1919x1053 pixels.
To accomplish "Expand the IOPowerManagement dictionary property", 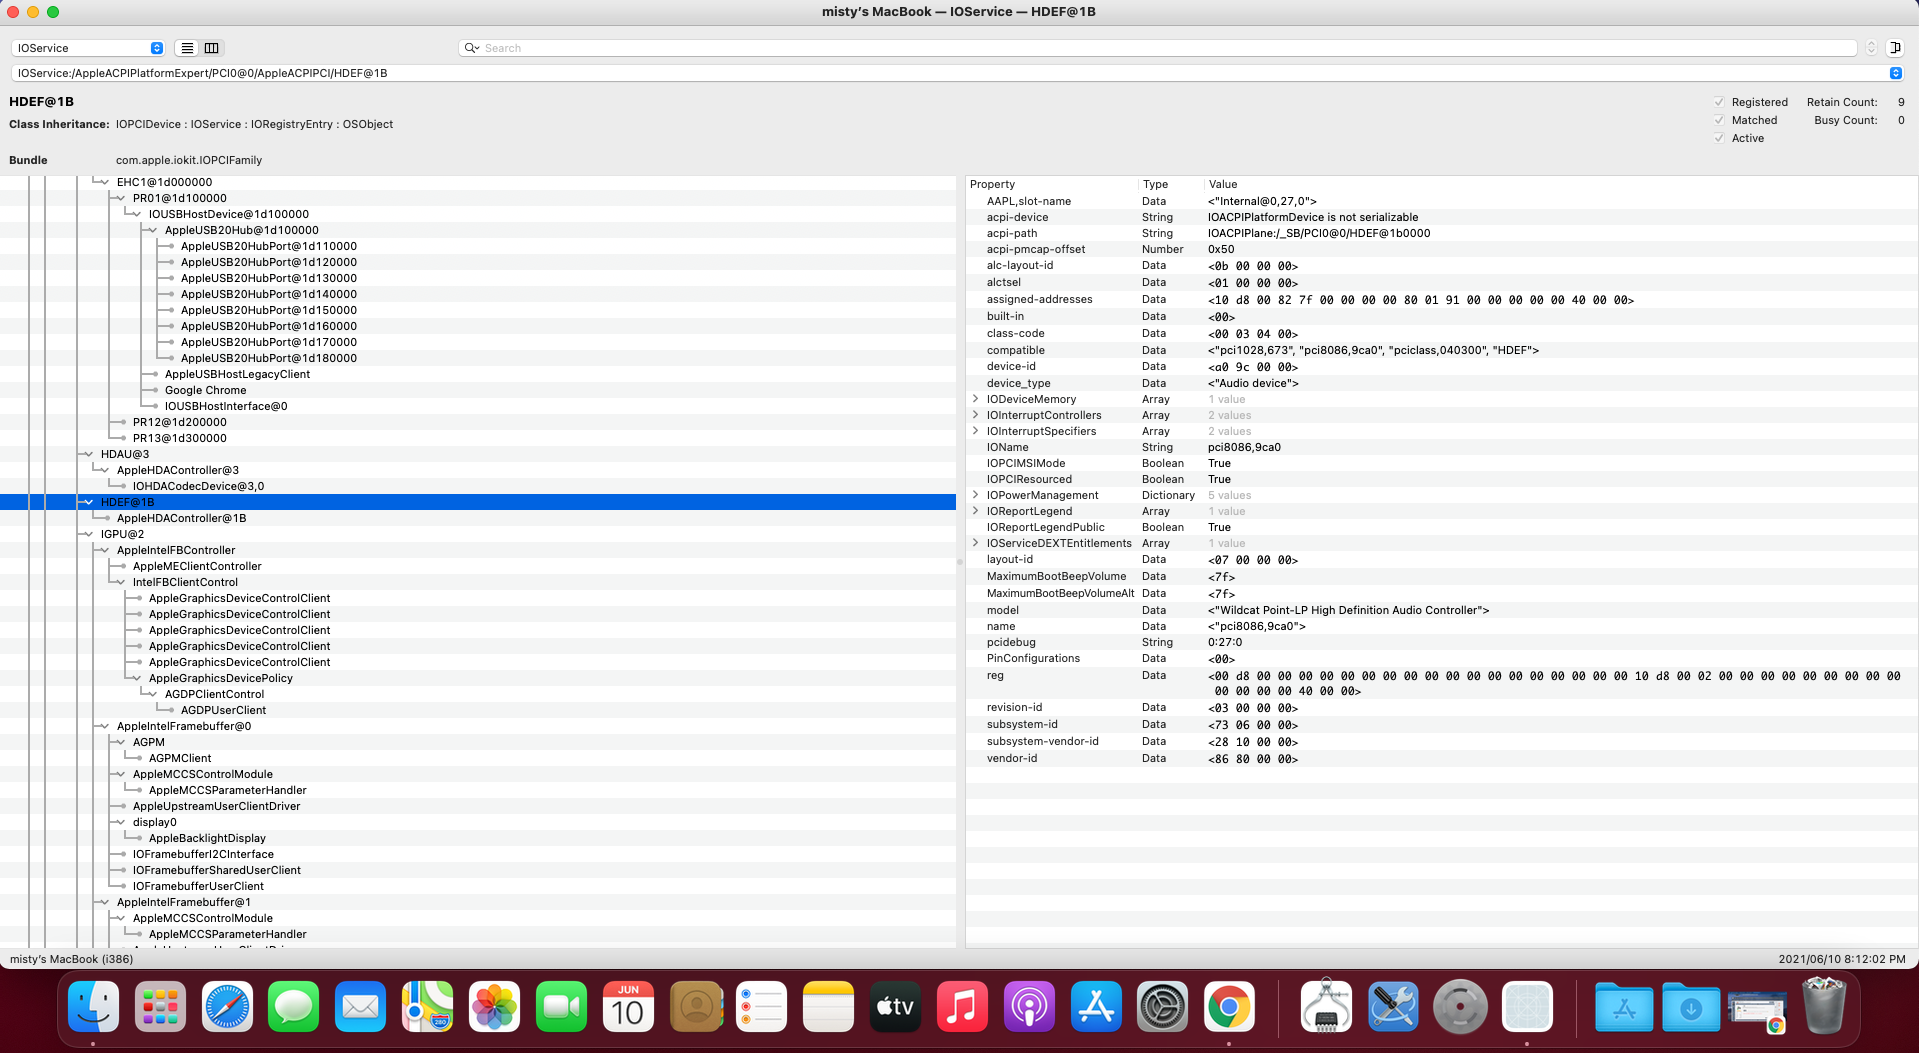I will 976,495.
